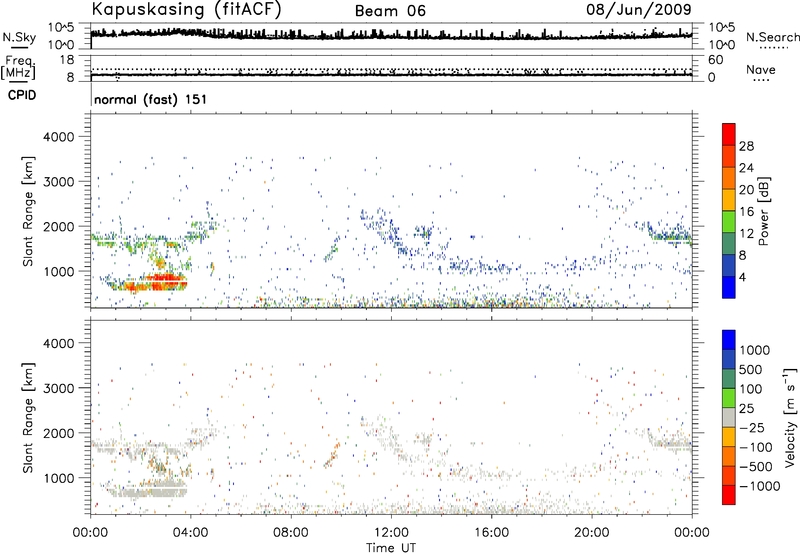Click the '08:00' time tick label
The image size is (800, 554).
(x=290, y=533)
